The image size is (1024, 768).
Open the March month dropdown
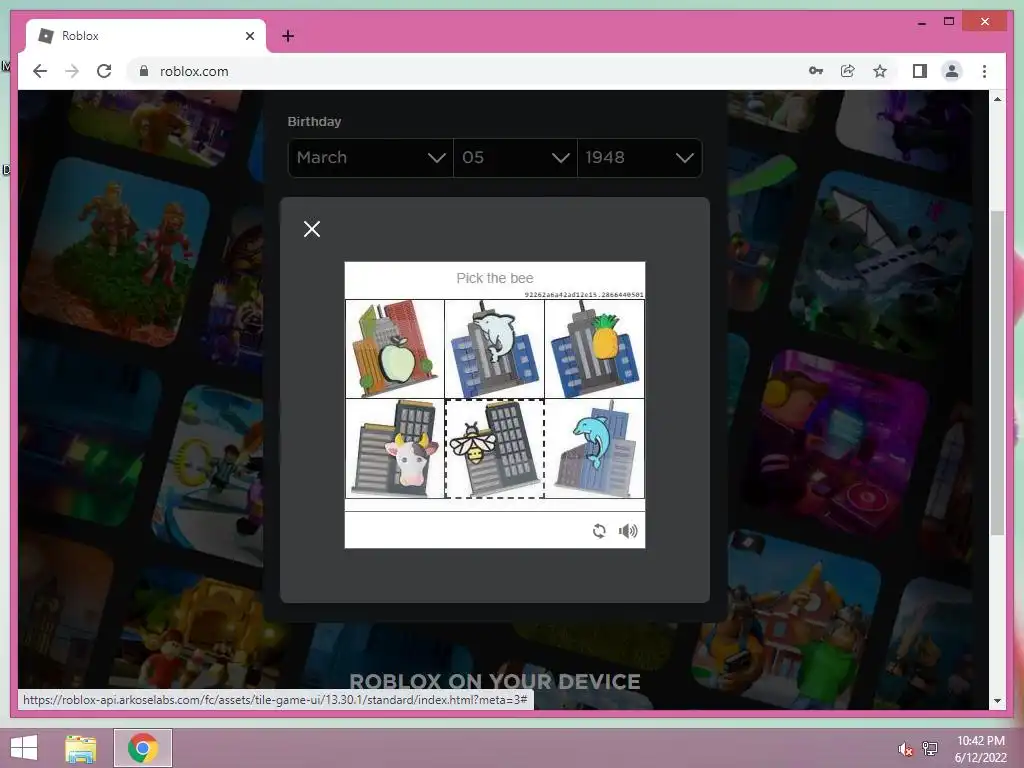[x=370, y=157]
